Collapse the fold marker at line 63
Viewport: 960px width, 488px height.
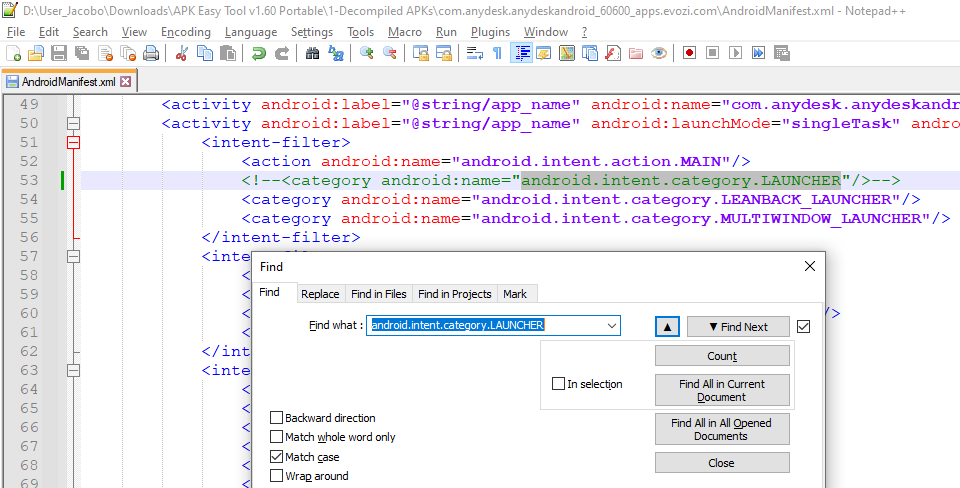[73, 370]
